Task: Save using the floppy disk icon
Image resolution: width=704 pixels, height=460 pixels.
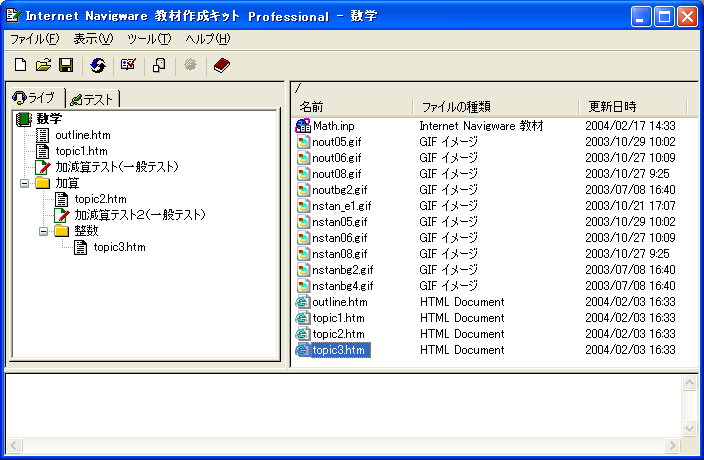Action: (x=66, y=65)
